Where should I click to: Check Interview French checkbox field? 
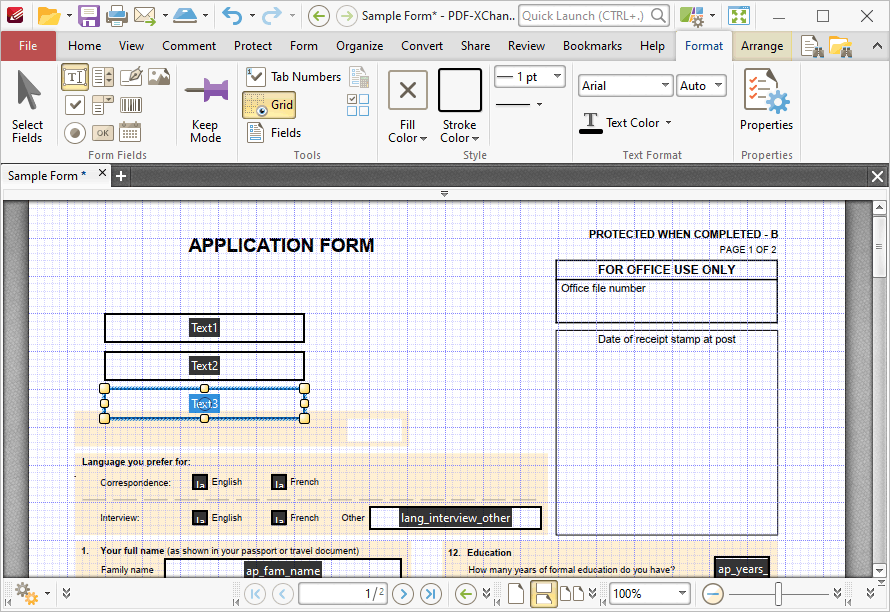click(x=279, y=518)
